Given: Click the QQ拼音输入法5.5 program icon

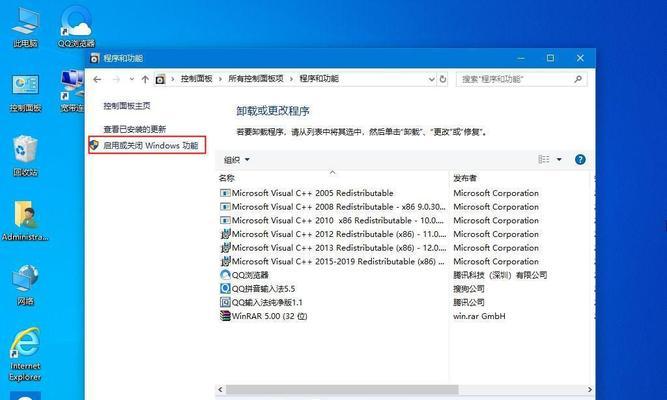Looking at the screenshot, I should (x=225, y=289).
